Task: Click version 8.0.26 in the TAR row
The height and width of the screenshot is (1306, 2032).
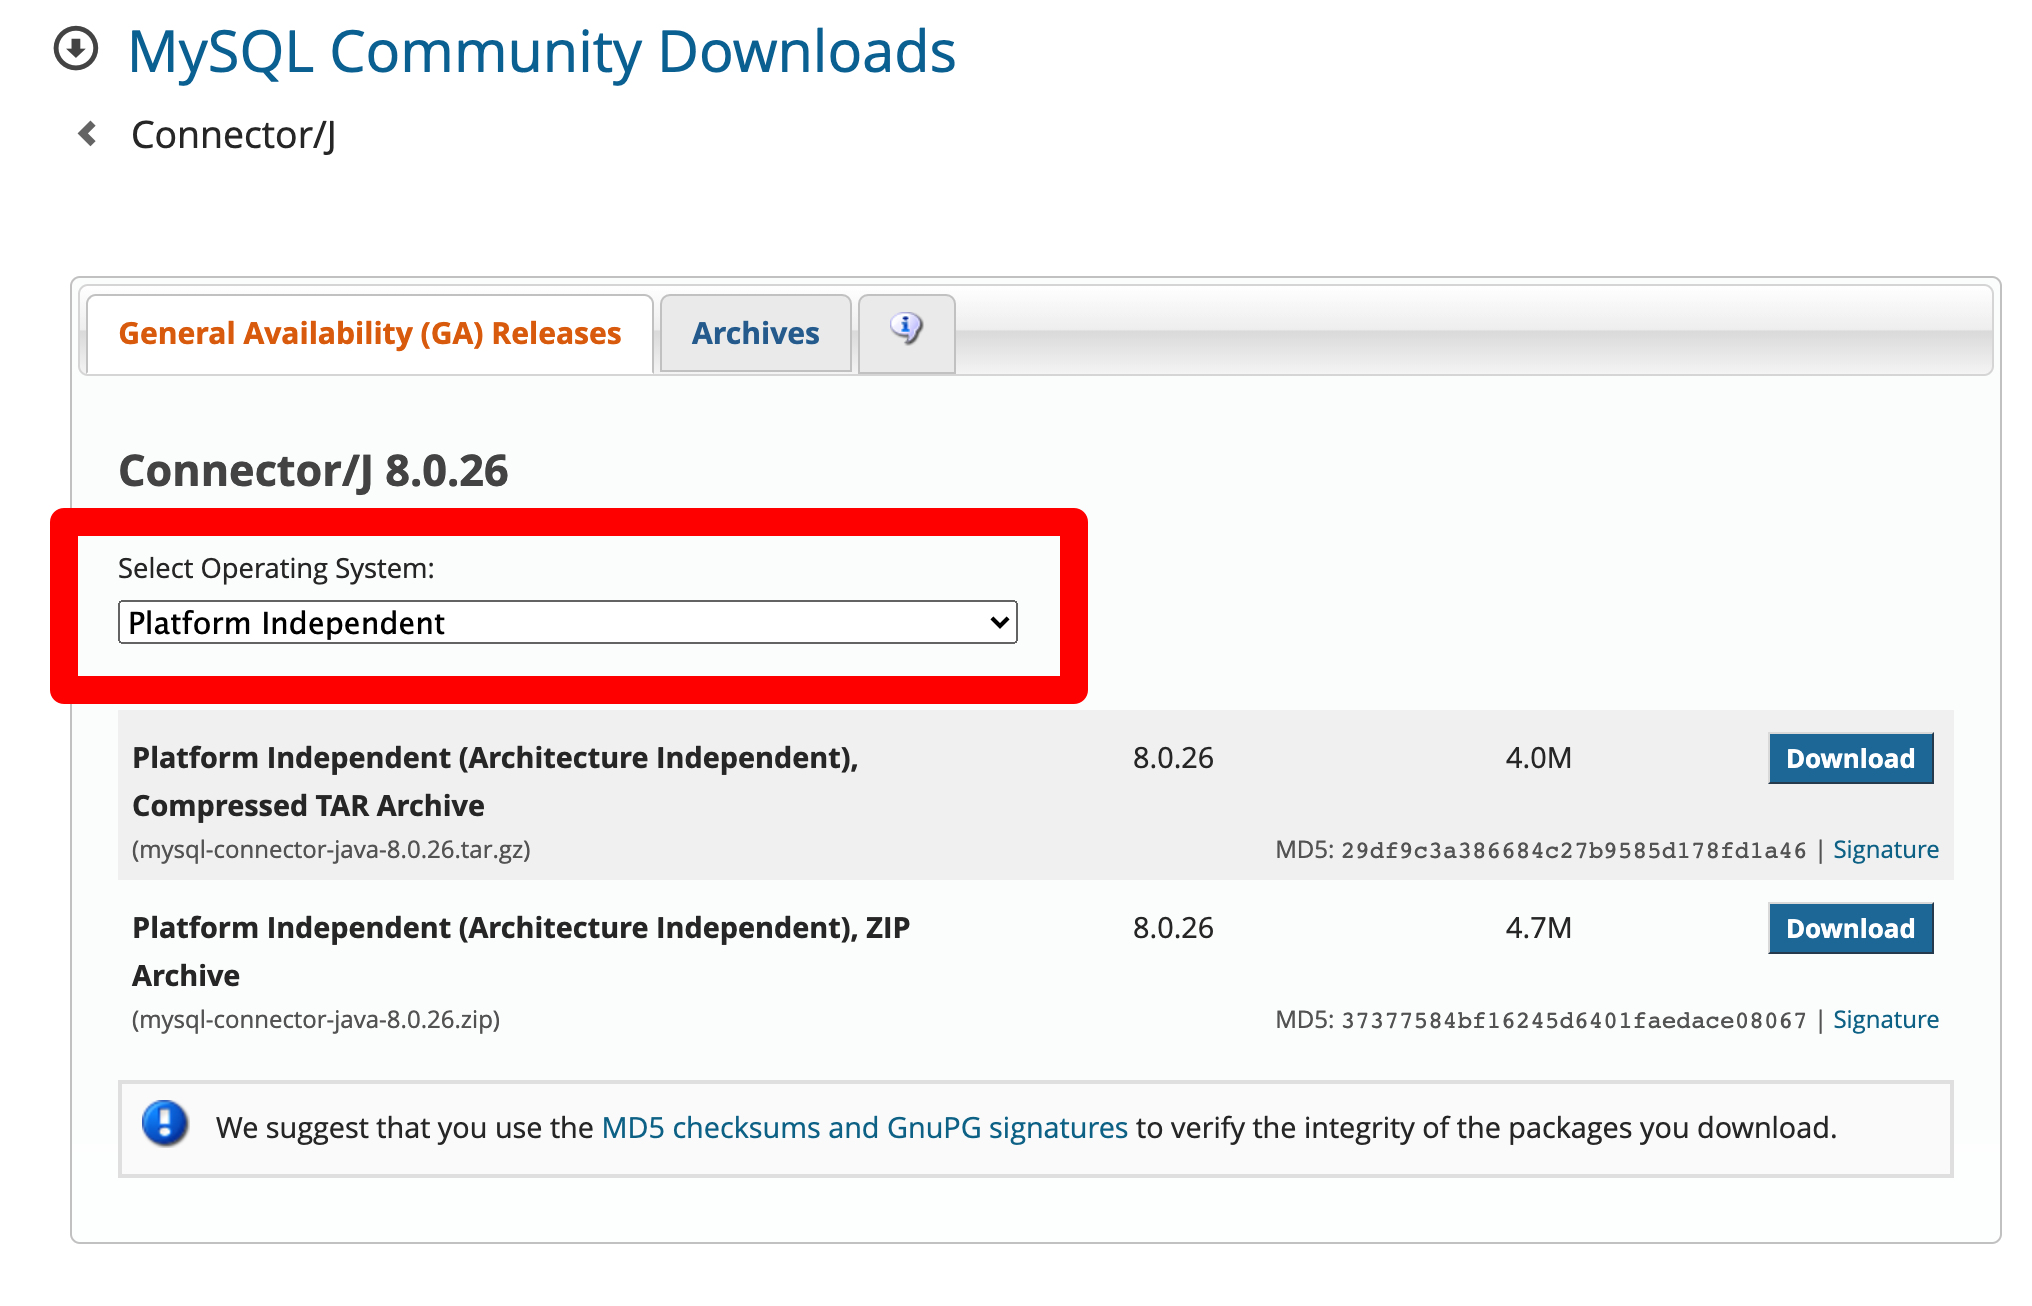Action: pyautogui.click(x=1173, y=758)
